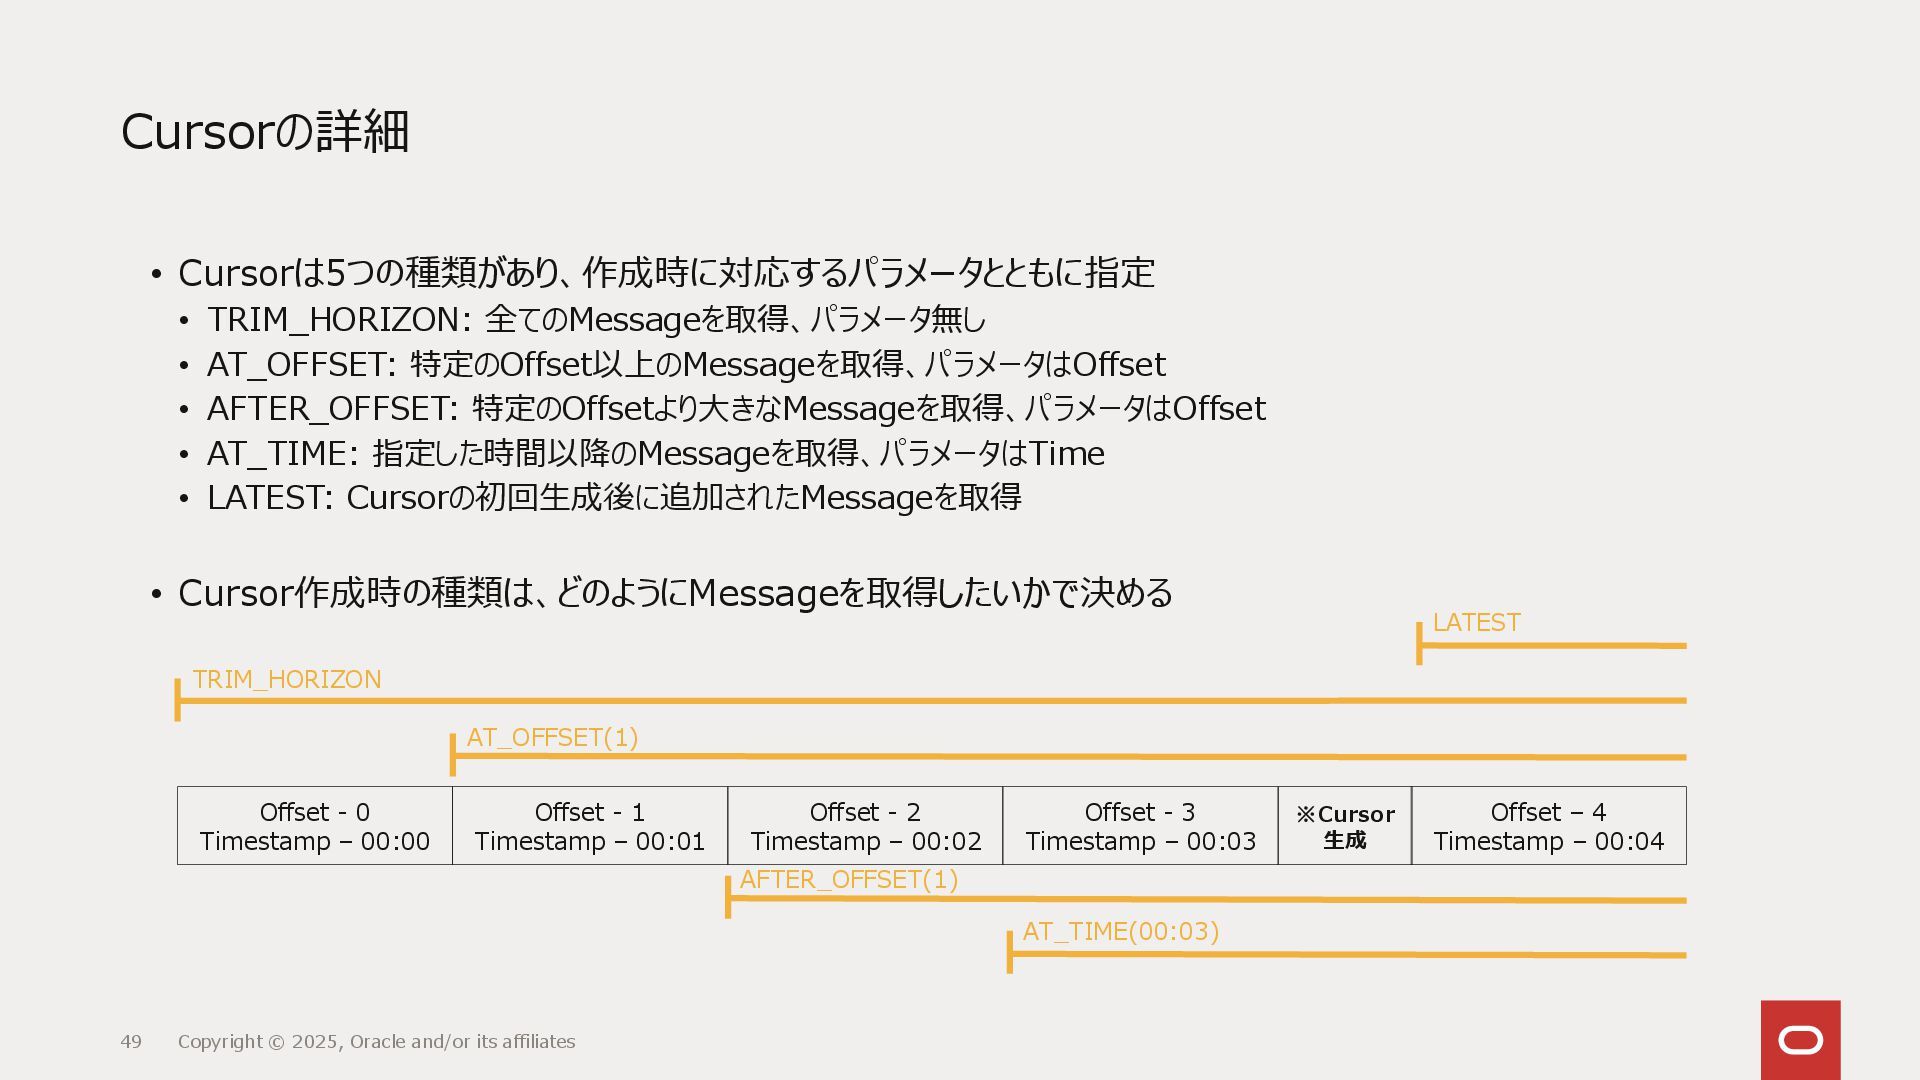Click the ※Cursor 生成 cell
The image size is (1920, 1080).
1344,826
